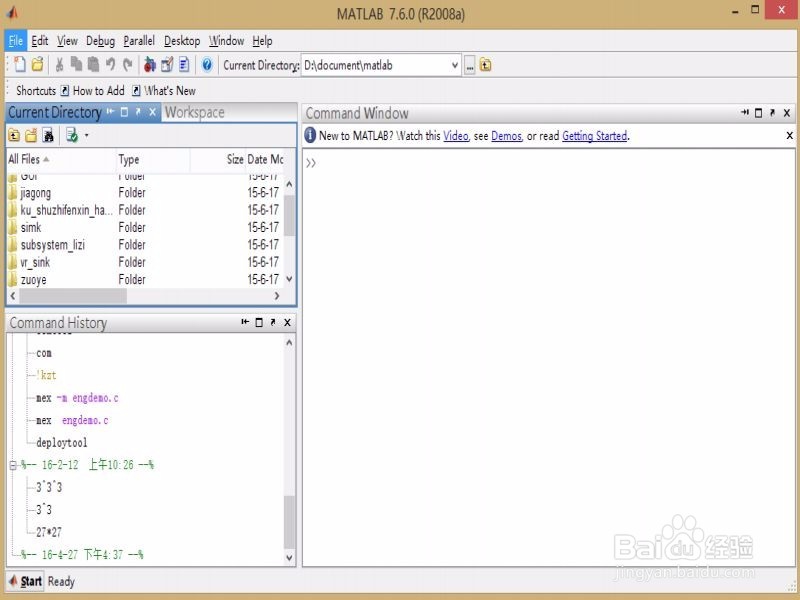The height and width of the screenshot is (600, 800).
Task: Maximize the Command History panel
Action: [x=259, y=322]
